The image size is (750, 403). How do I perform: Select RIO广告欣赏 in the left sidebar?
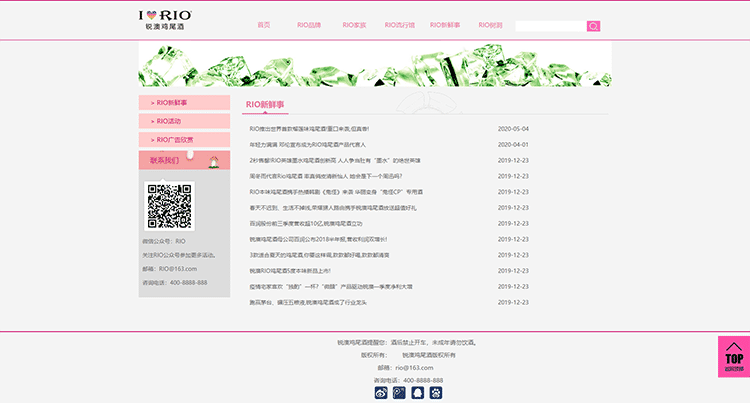pos(184,140)
